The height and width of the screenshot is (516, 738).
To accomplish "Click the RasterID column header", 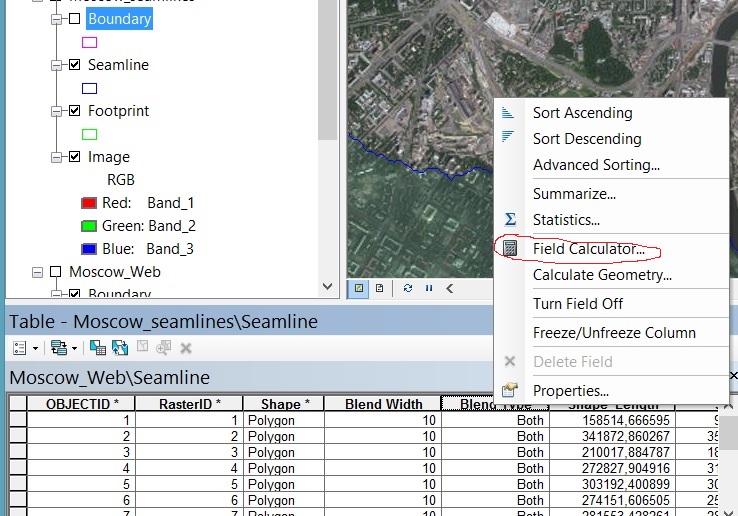I will click(x=189, y=404).
